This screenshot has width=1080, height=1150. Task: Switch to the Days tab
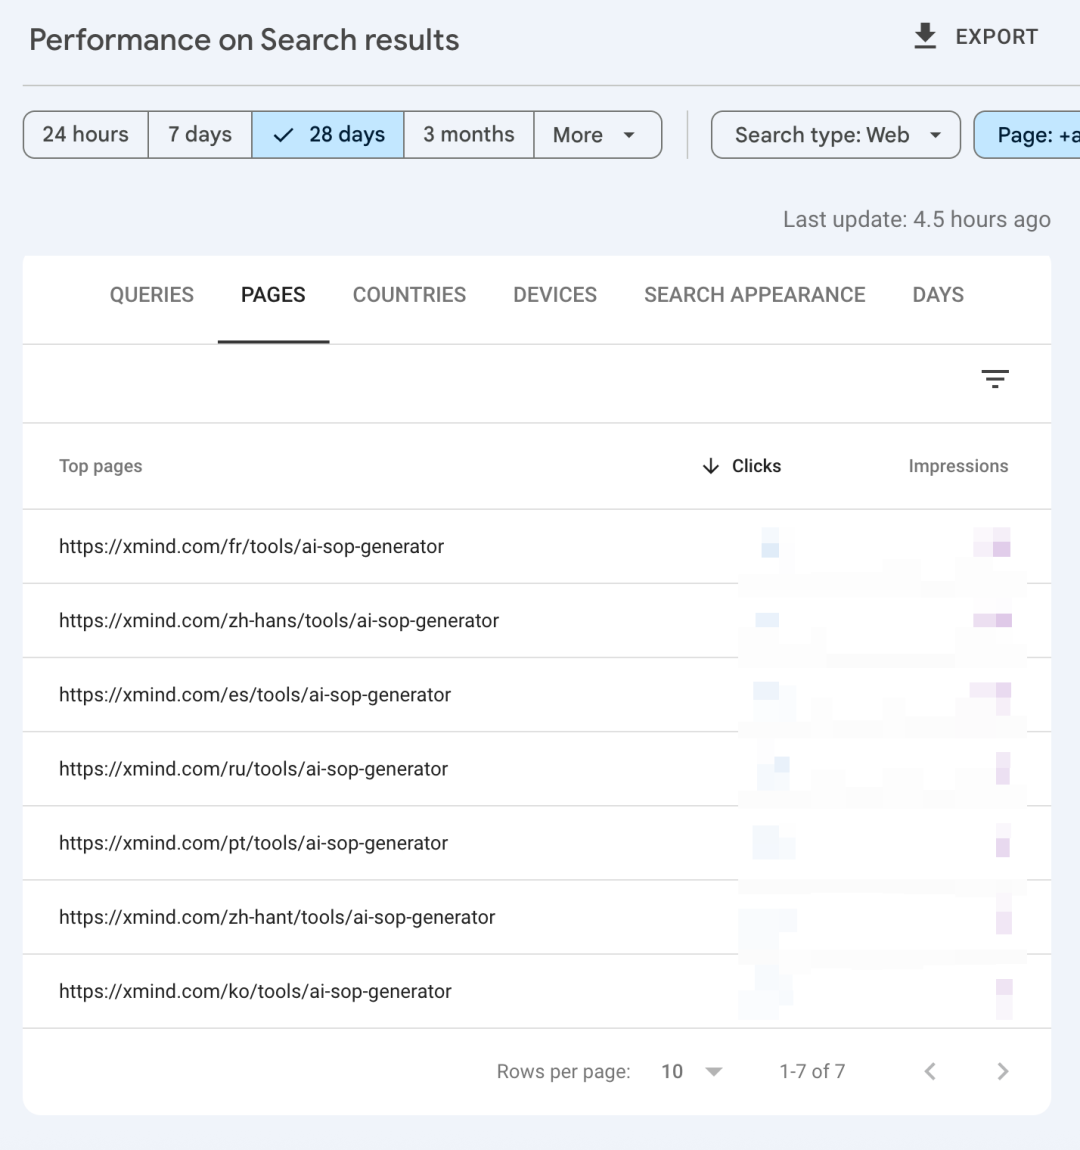(938, 295)
